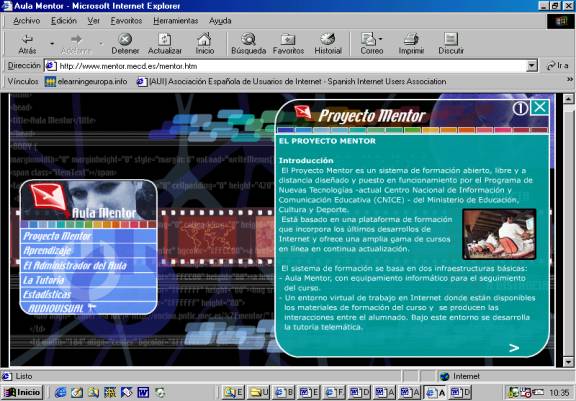Open the Atrás history dropdown arrow

tap(52, 44)
